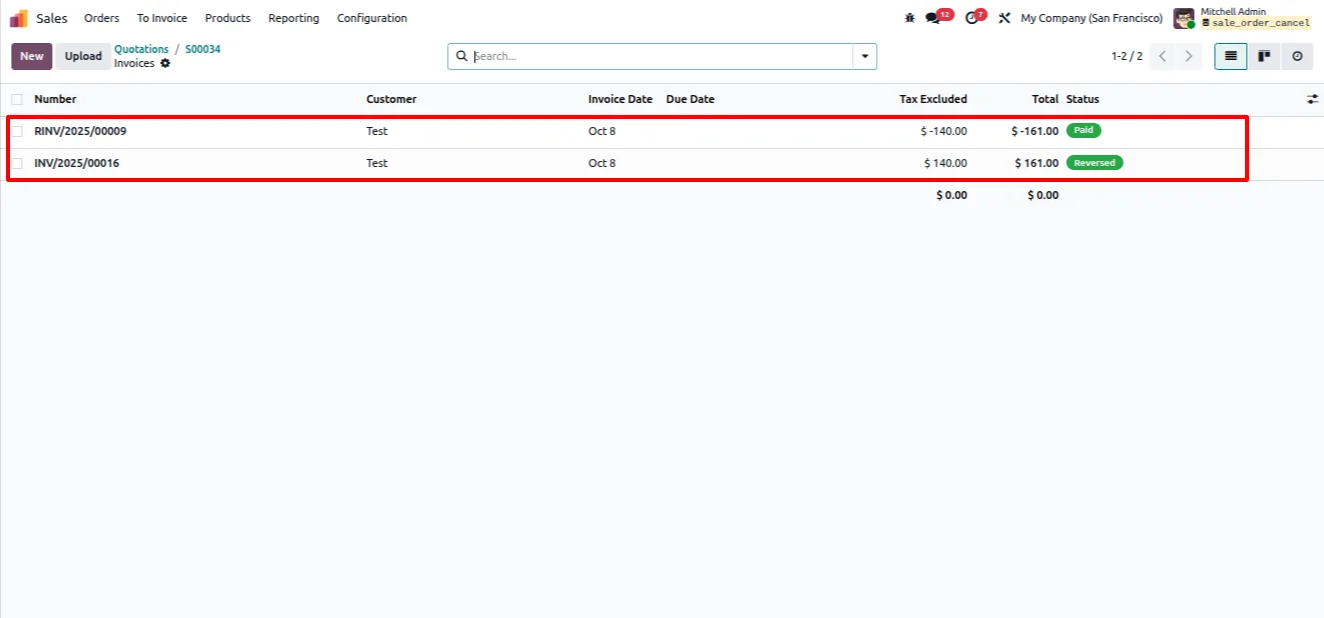Click the Upload button
The height and width of the screenshot is (618, 1324).
click(84, 56)
